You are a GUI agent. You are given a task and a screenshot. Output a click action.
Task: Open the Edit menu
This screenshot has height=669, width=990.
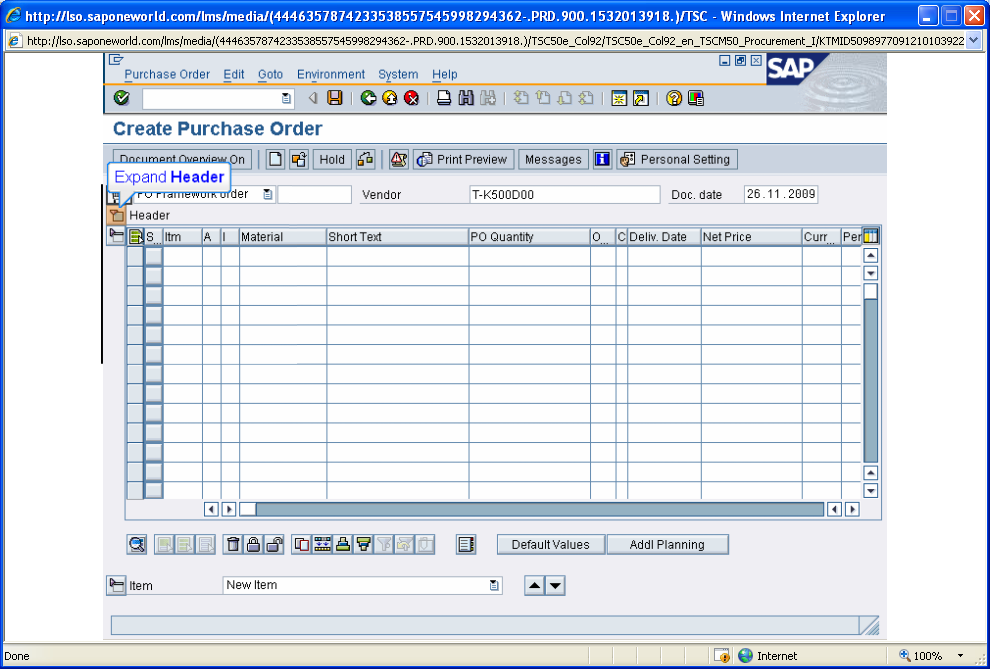pos(234,74)
